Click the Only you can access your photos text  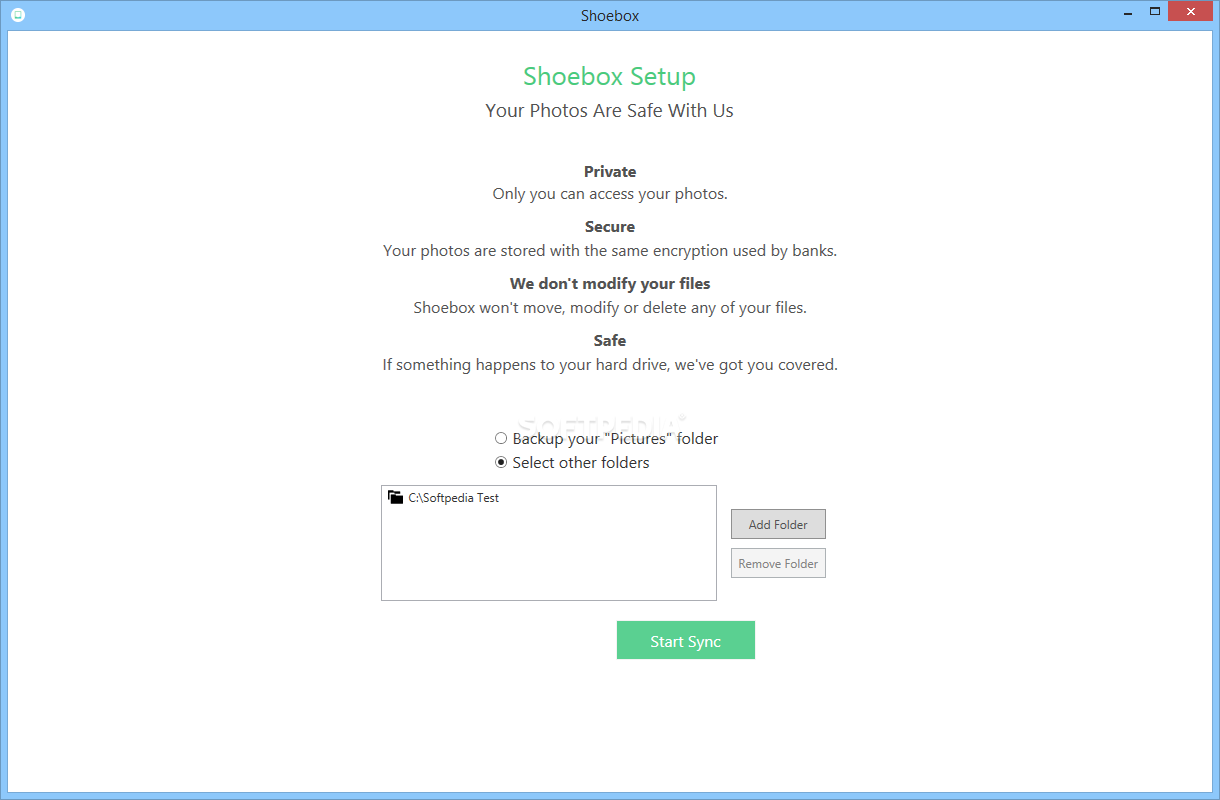point(610,194)
